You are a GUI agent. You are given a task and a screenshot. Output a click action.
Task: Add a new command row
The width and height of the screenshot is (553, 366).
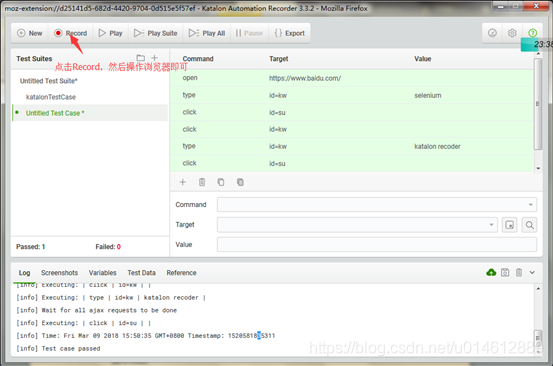click(x=183, y=182)
